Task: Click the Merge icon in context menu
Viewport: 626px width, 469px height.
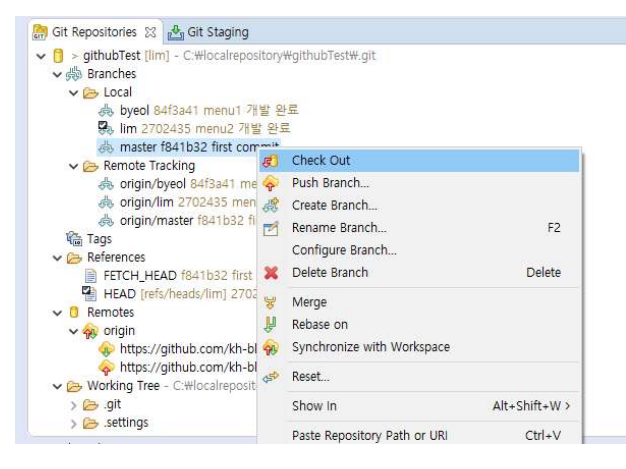Action: click(x=270, y=303)
